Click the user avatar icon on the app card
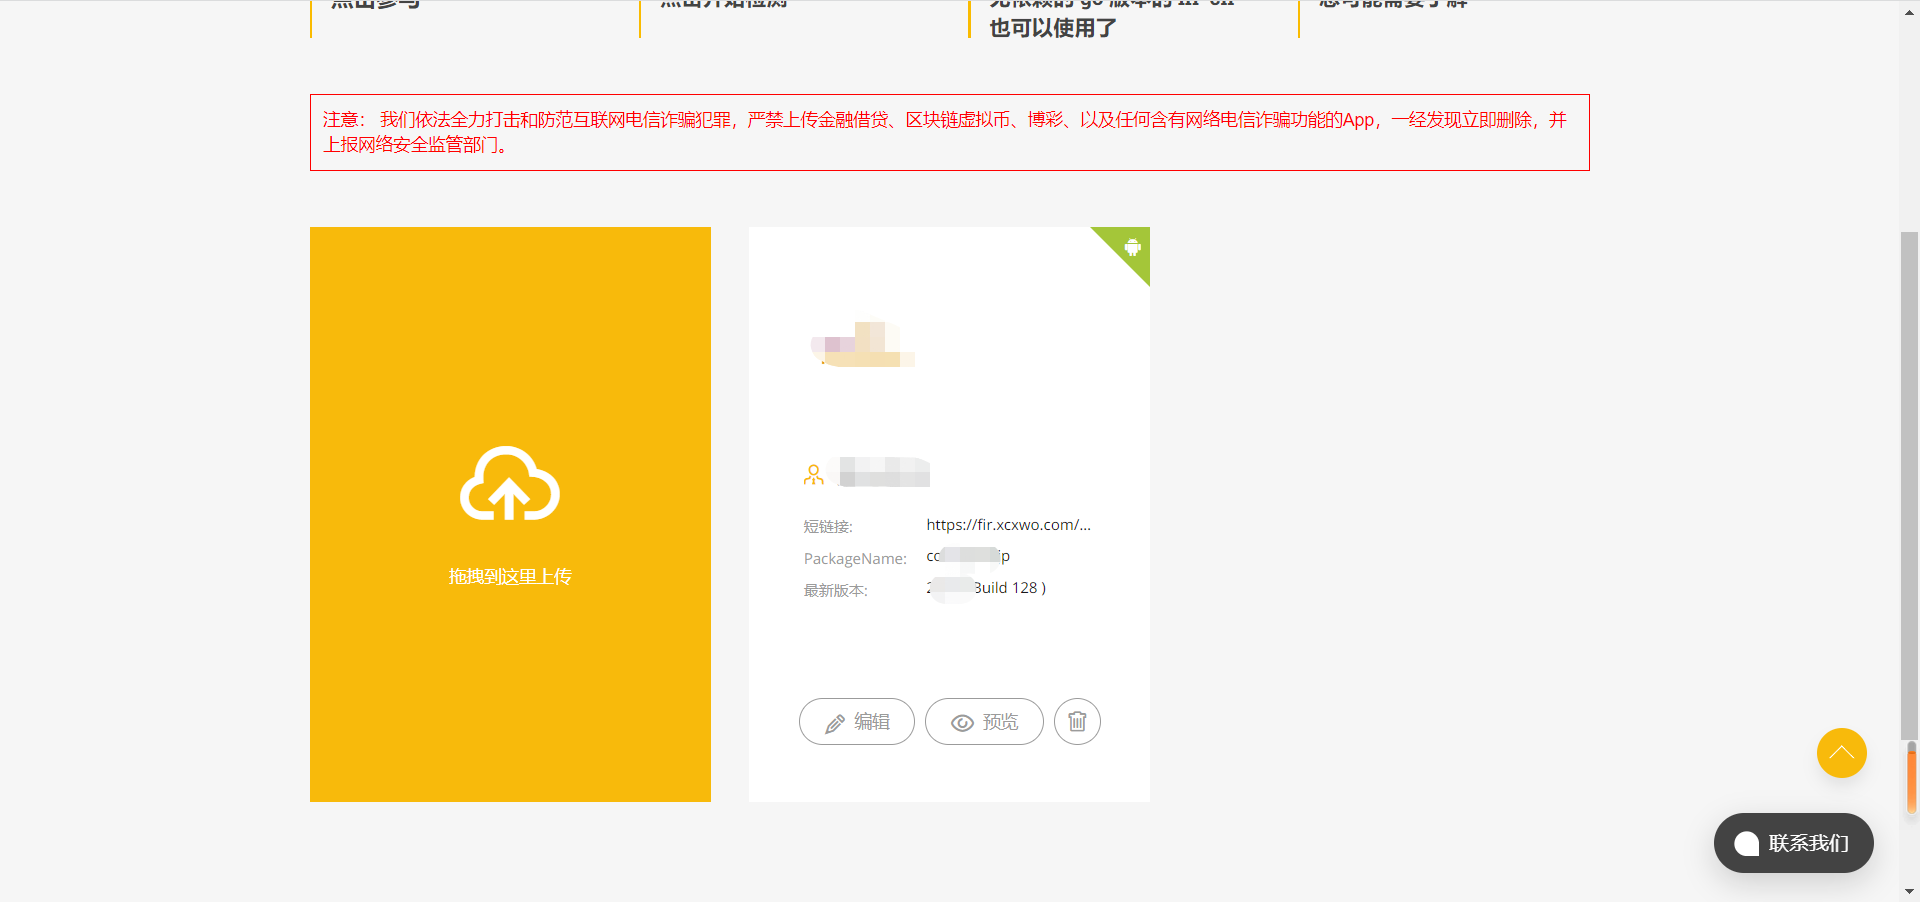Screen dimensions: 1920x902 click(814, 475)
